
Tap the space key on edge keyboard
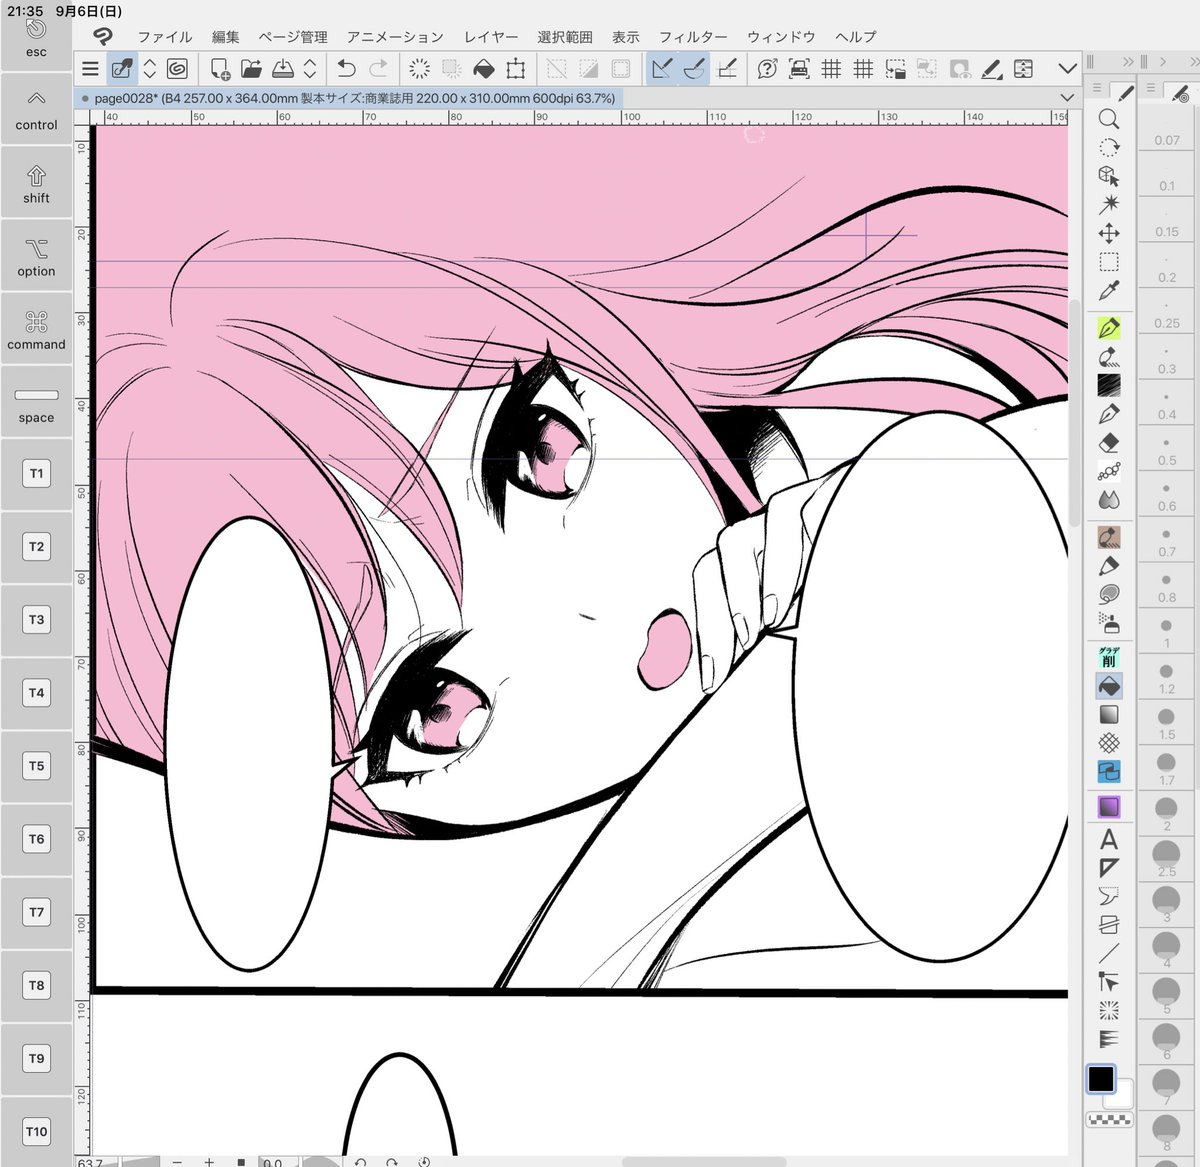pyautogui.click(x=36, y=403)
